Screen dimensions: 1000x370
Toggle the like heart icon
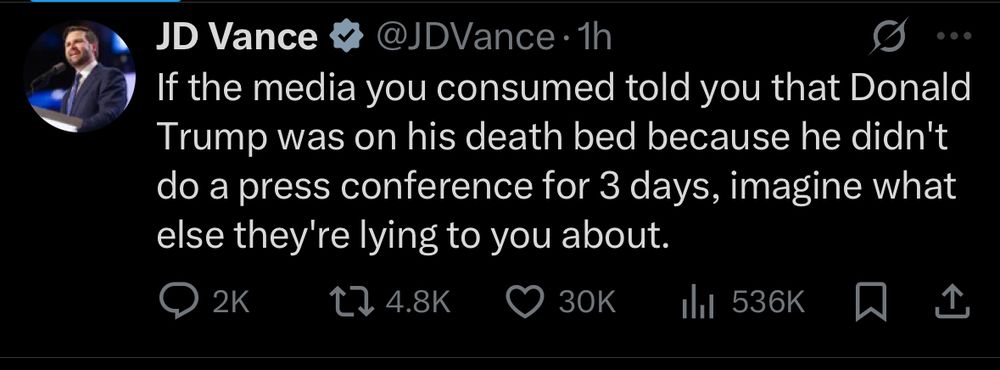tap(525, 302)
